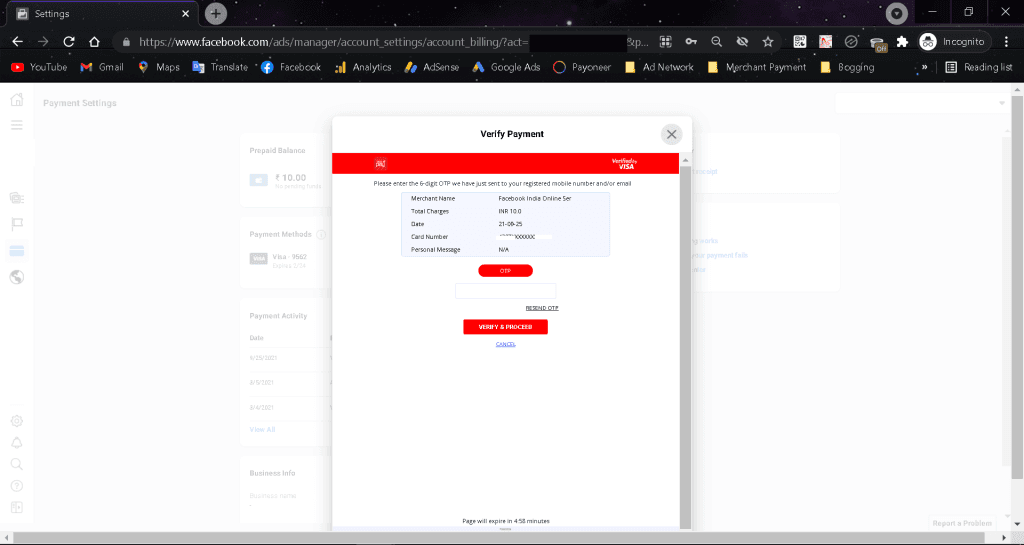Click the key password icon in address bar
Viewport: 1024px width, 545px height.
(691, 42)
